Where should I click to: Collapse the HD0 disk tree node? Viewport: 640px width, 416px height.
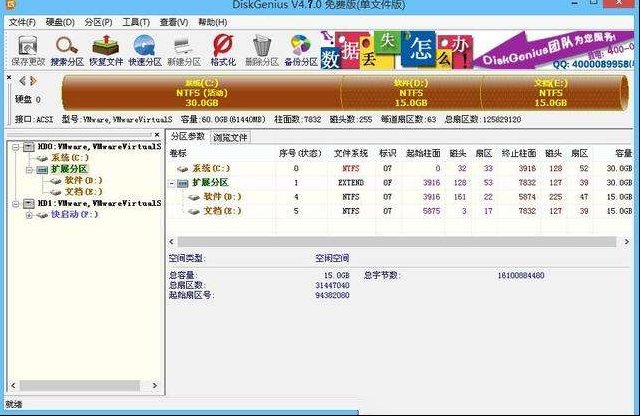pyautogui.click(x=16, y=147)
